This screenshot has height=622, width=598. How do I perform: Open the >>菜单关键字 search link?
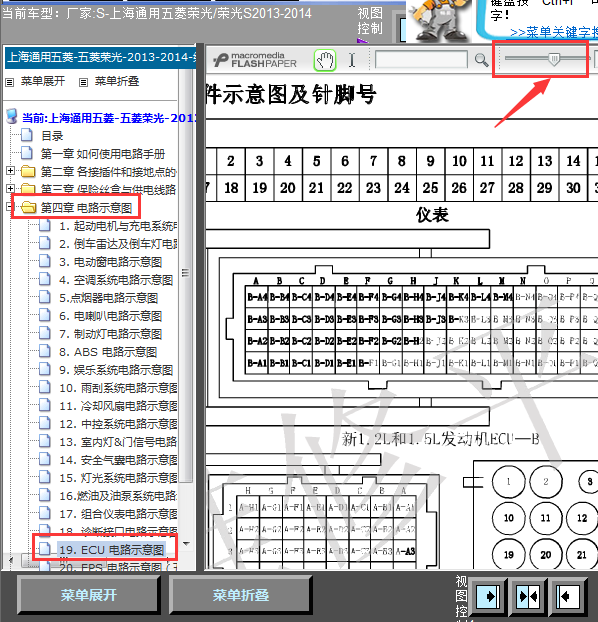point(554,33)
